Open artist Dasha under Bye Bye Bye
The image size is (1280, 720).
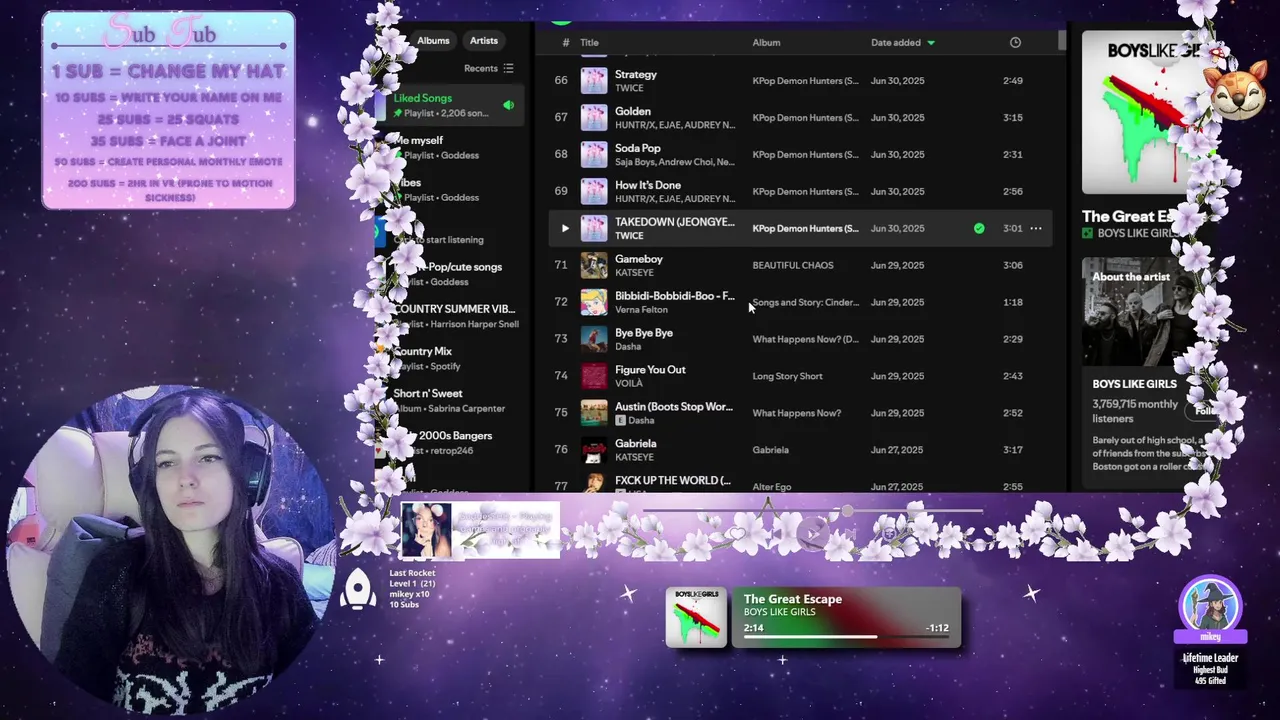[x=628, y=347]
